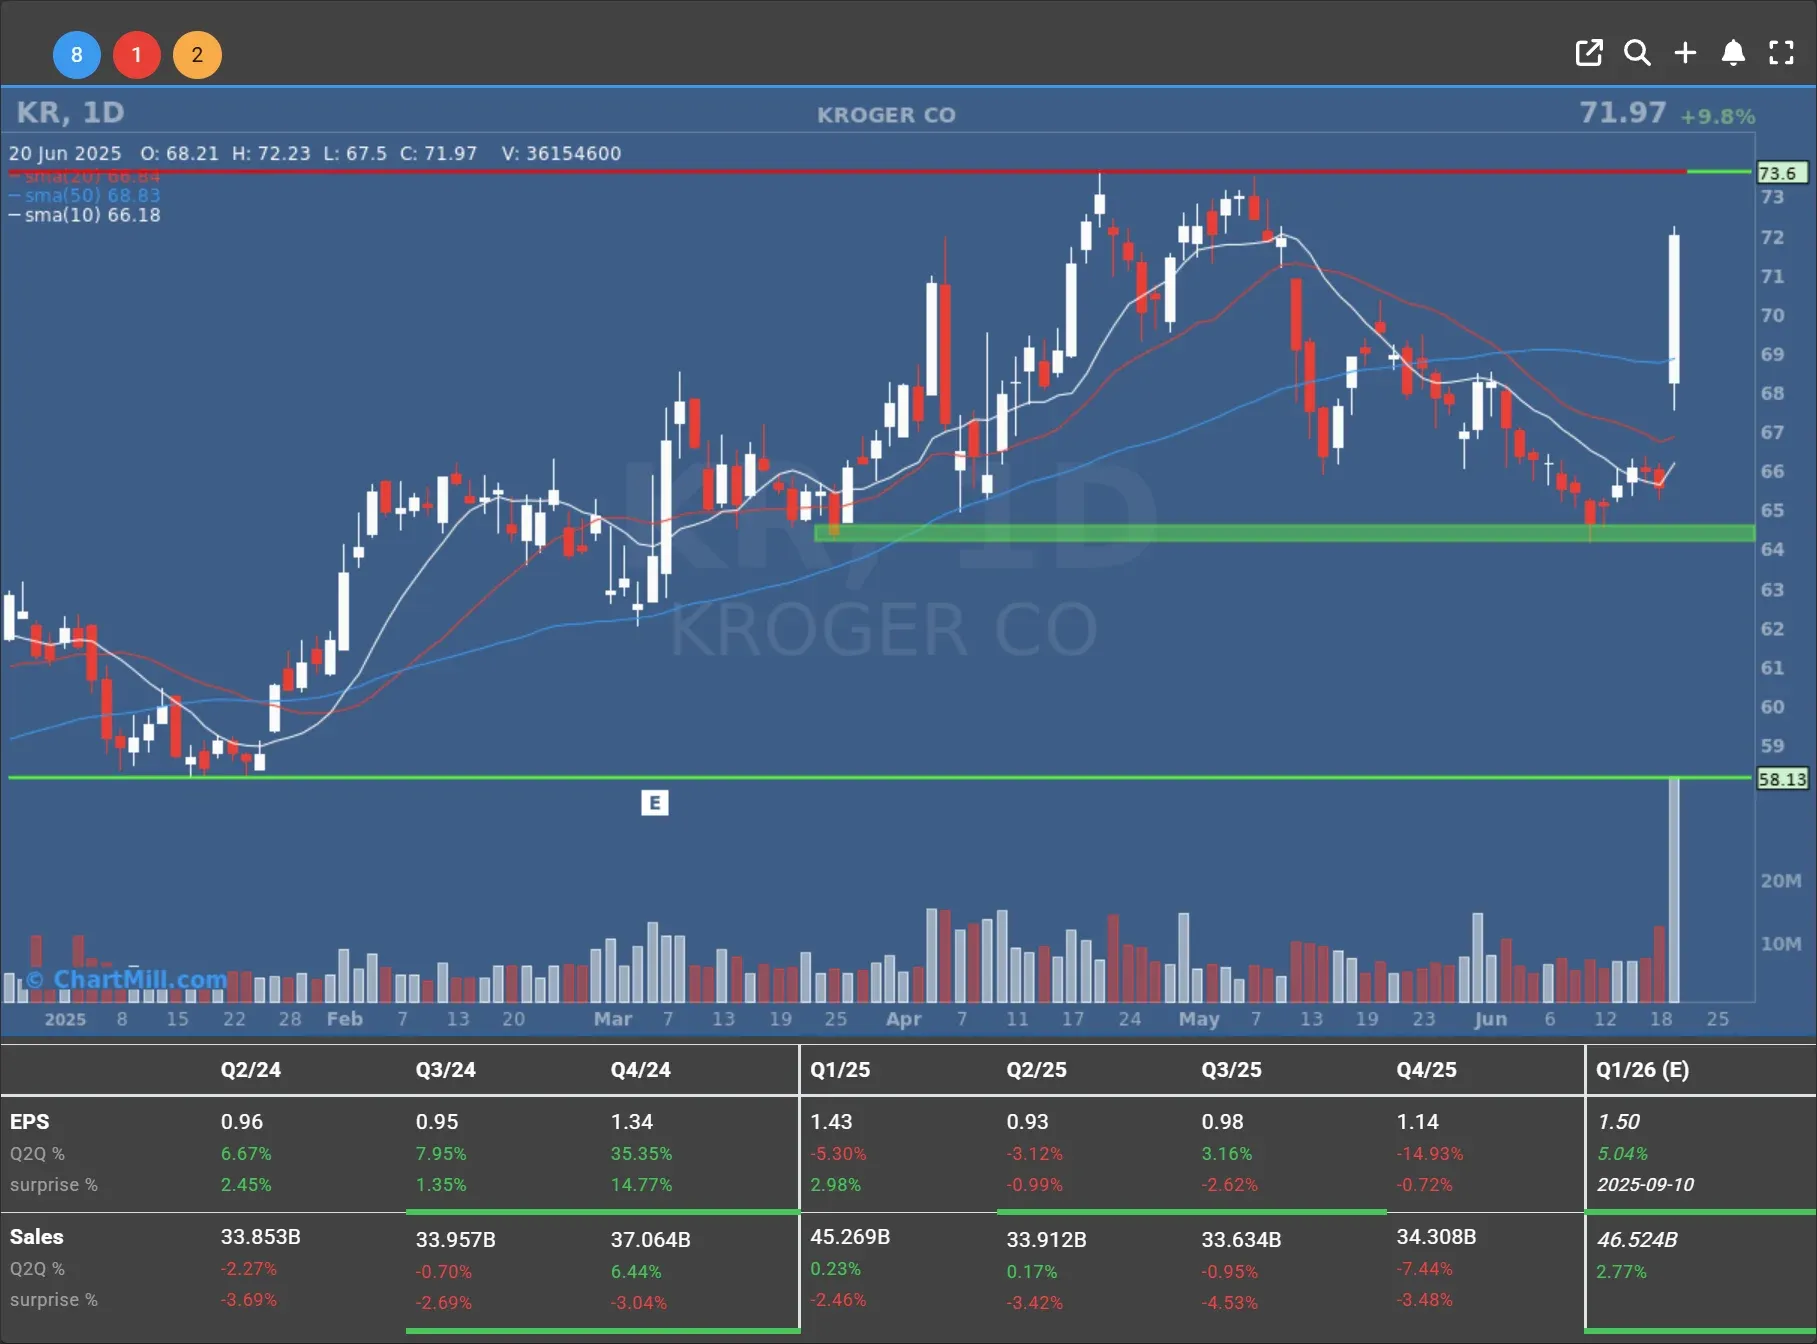Click the KR, 1D ticker label
This screenshot has height=1344, width=1817.
pos(70,112)
